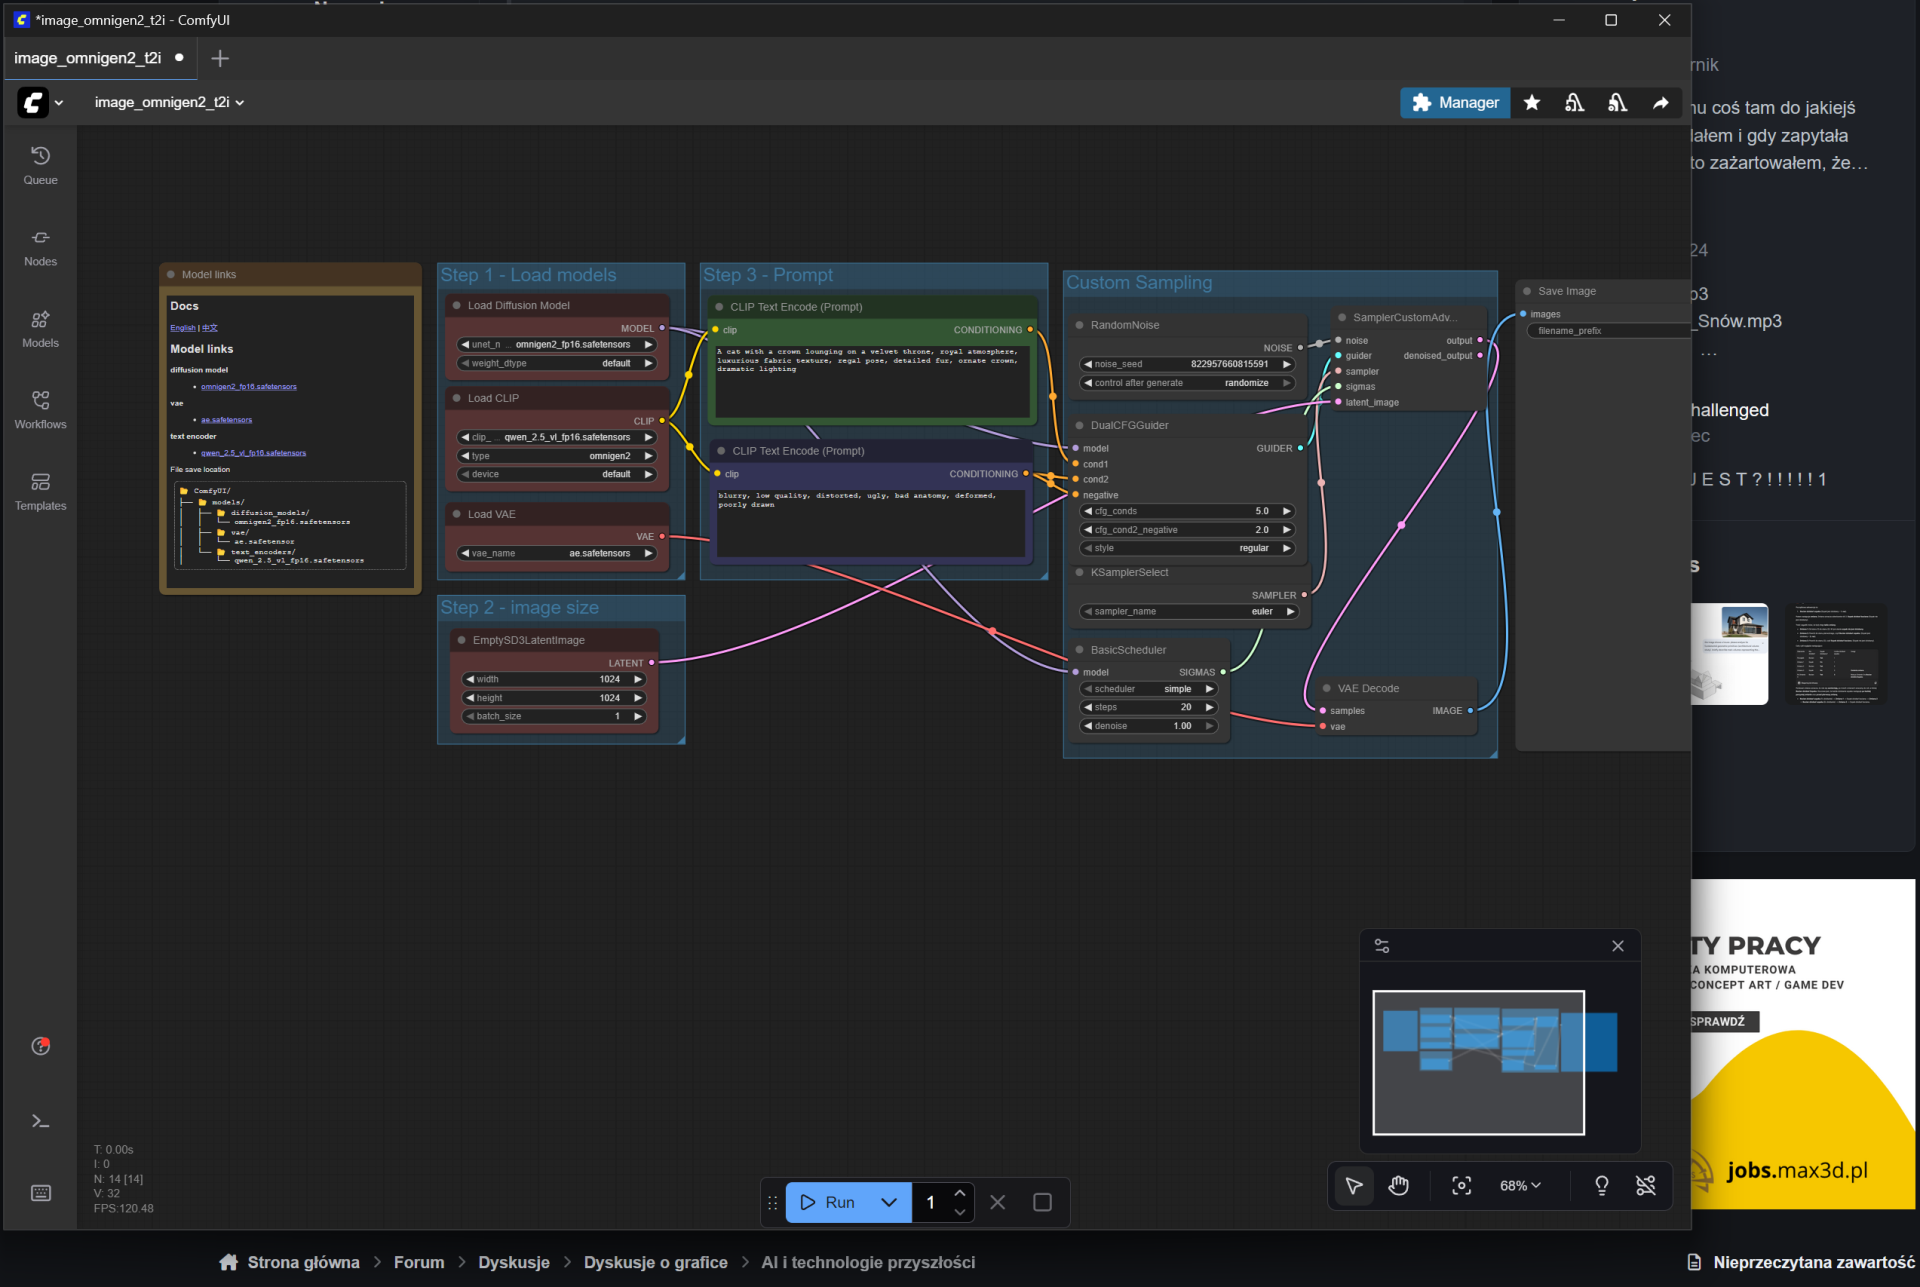Click the fit view icon
The height and width of the screenshot is (1287, 1920).
pos(1461,1185)
